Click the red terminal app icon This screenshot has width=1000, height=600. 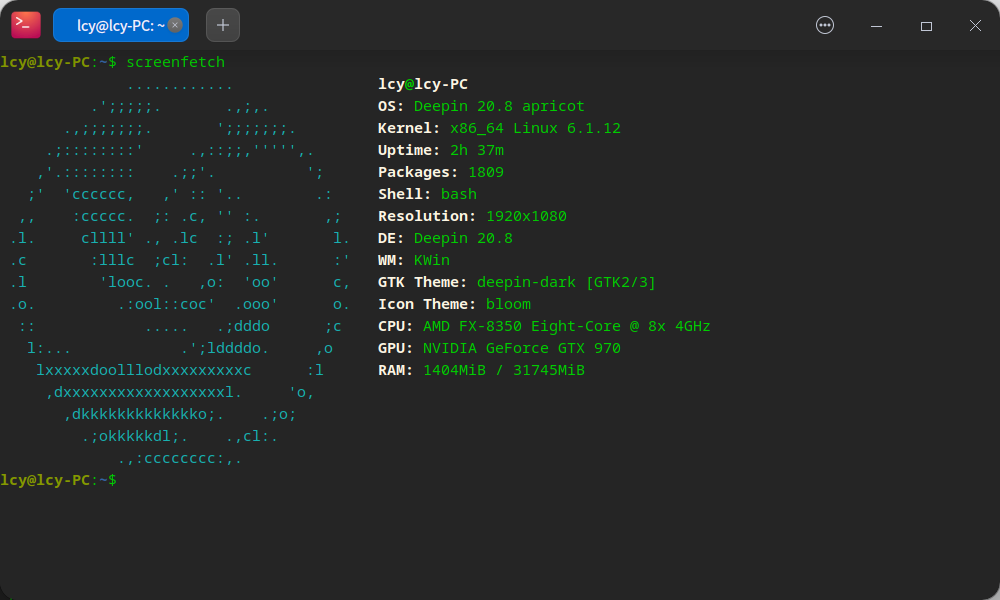coord(26,25)
